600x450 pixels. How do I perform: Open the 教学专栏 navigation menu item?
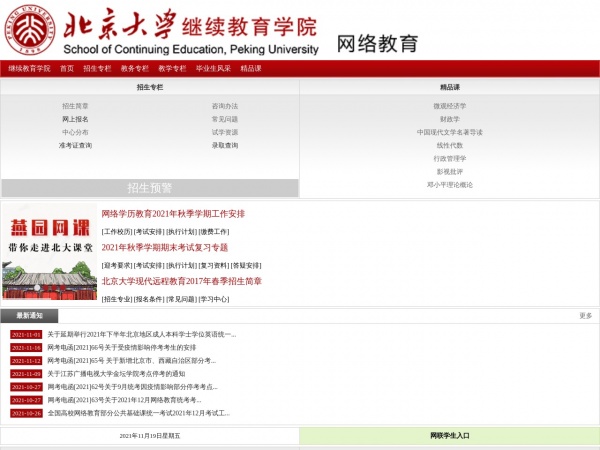click(172, 68)
